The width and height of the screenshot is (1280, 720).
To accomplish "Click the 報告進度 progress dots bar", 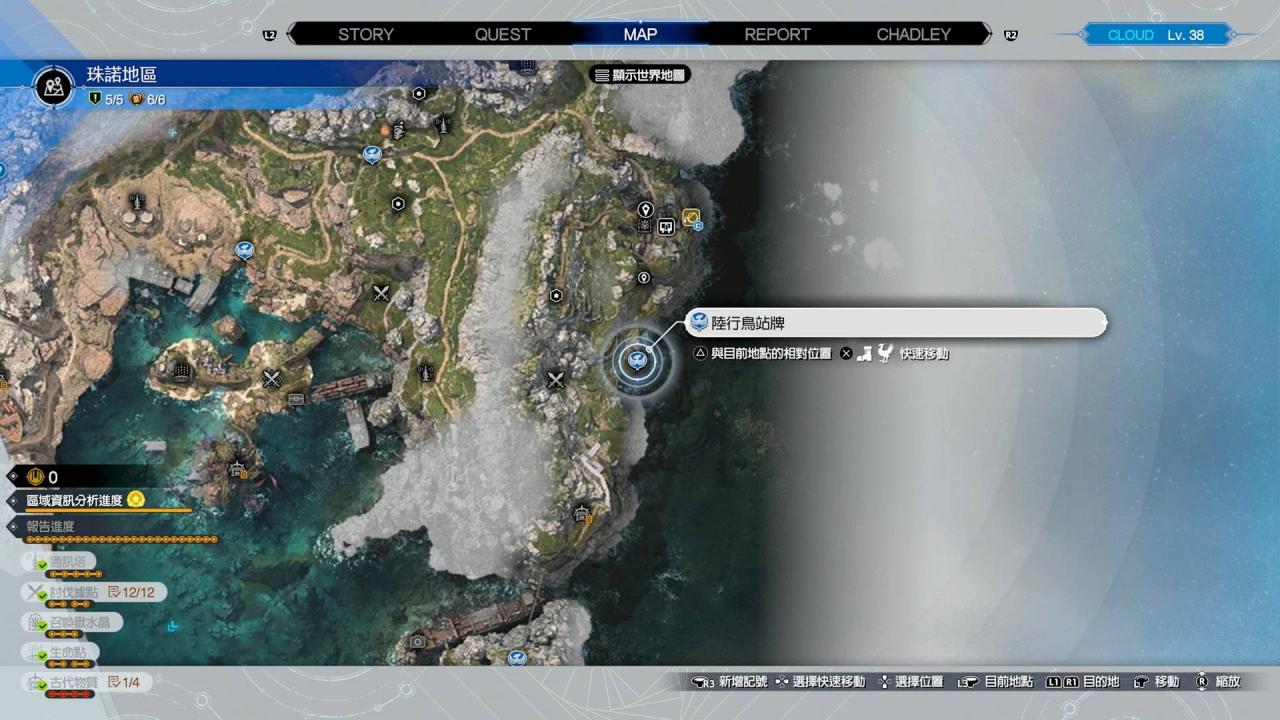I will (x=120, y=540).
